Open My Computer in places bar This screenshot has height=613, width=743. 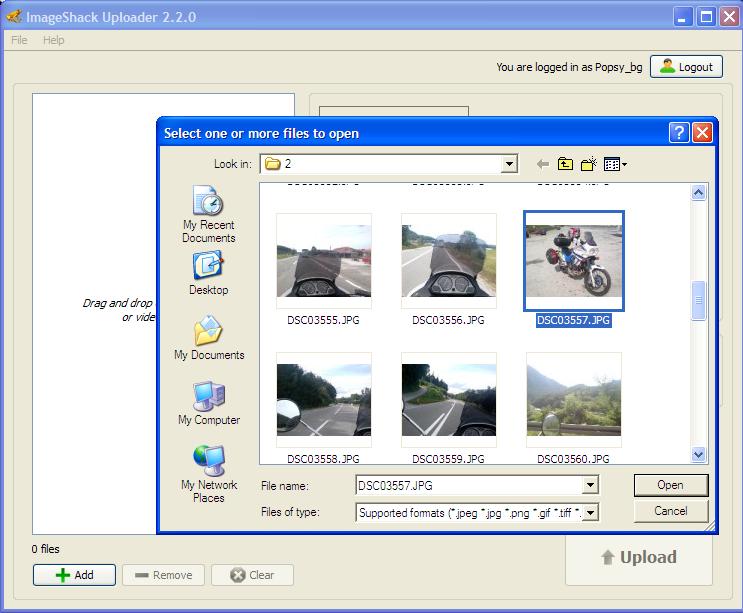click(209, 403)
